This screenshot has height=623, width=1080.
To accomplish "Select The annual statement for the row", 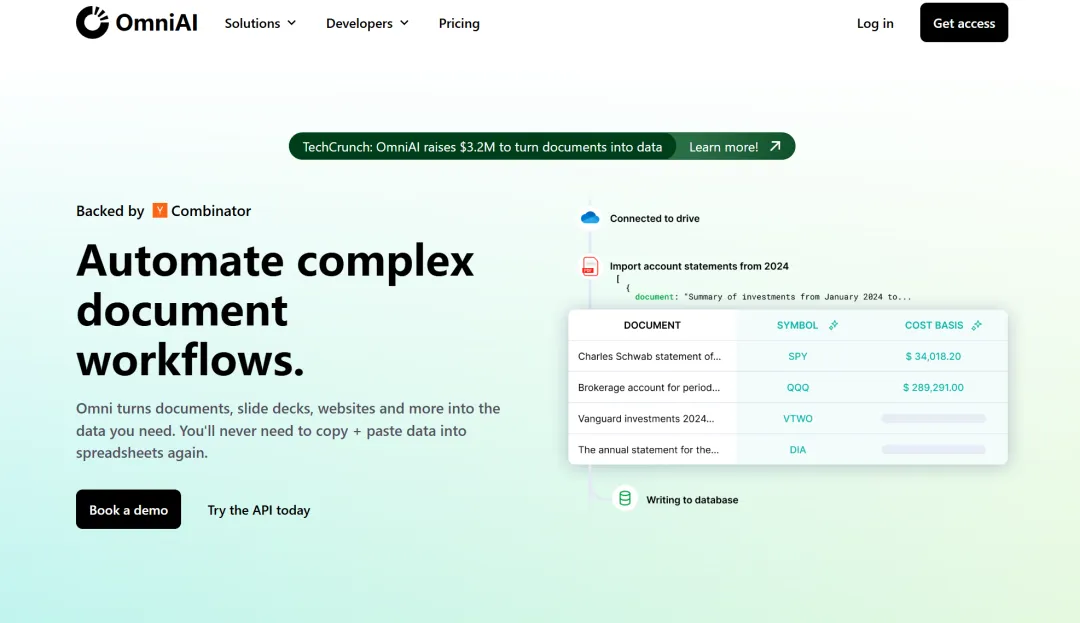I will tap(788, 449).
